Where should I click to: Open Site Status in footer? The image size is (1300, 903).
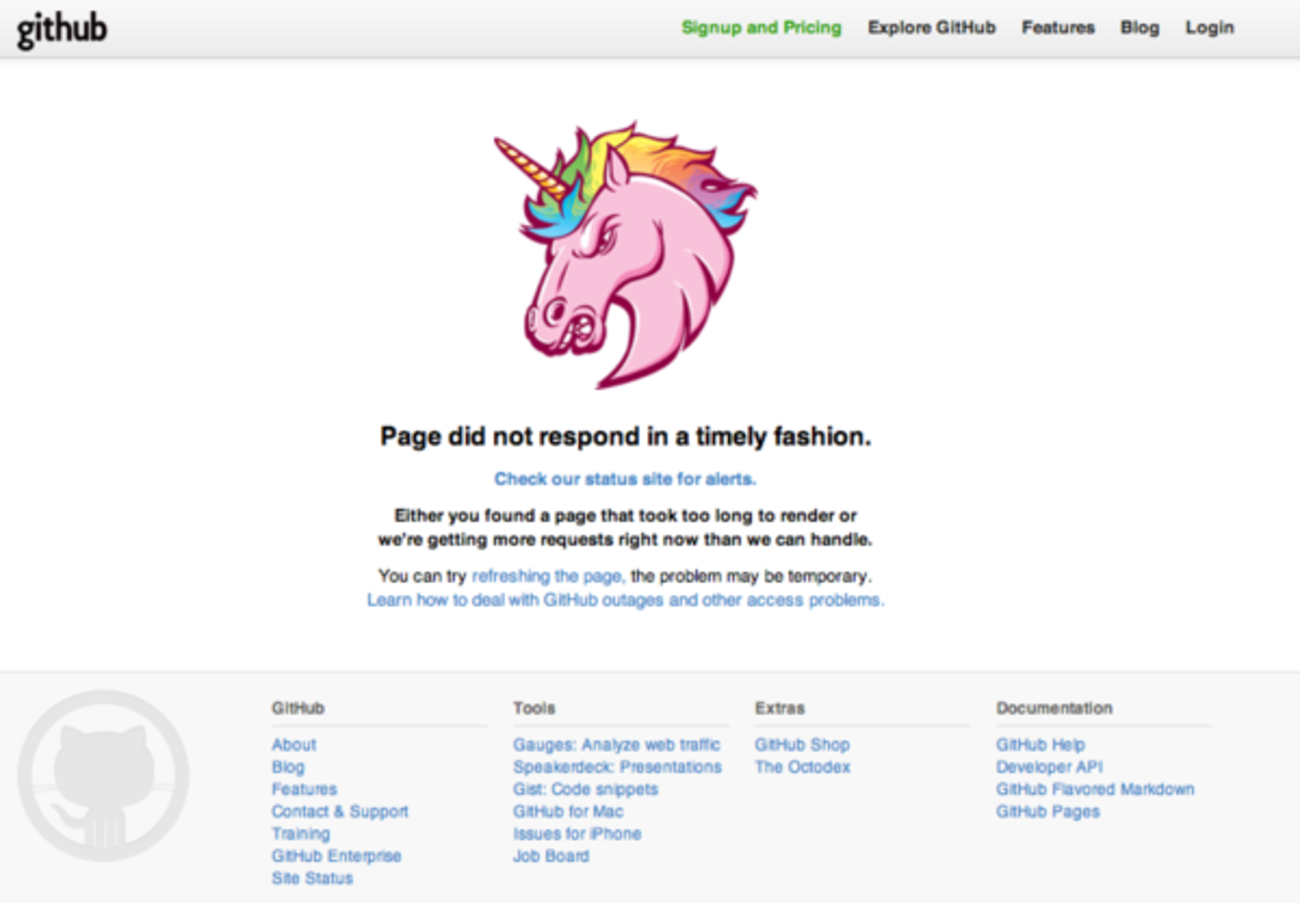pyautogui.click(x=312, y=878)
